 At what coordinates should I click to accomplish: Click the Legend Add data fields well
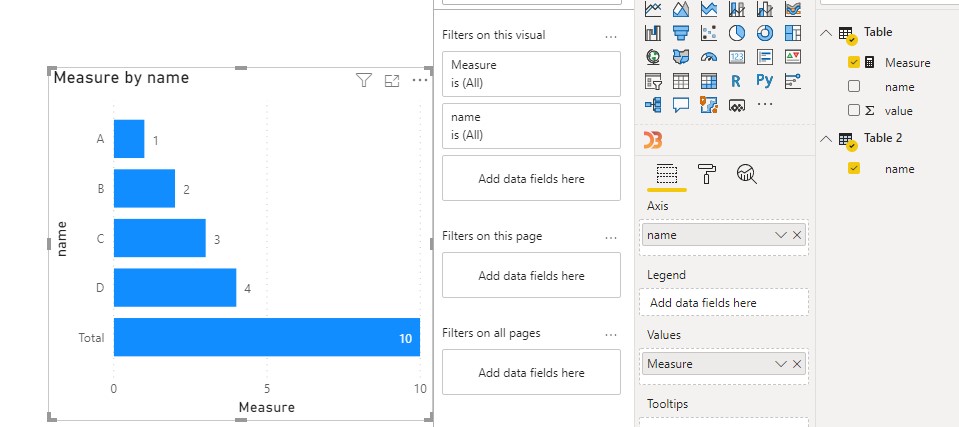724,303
